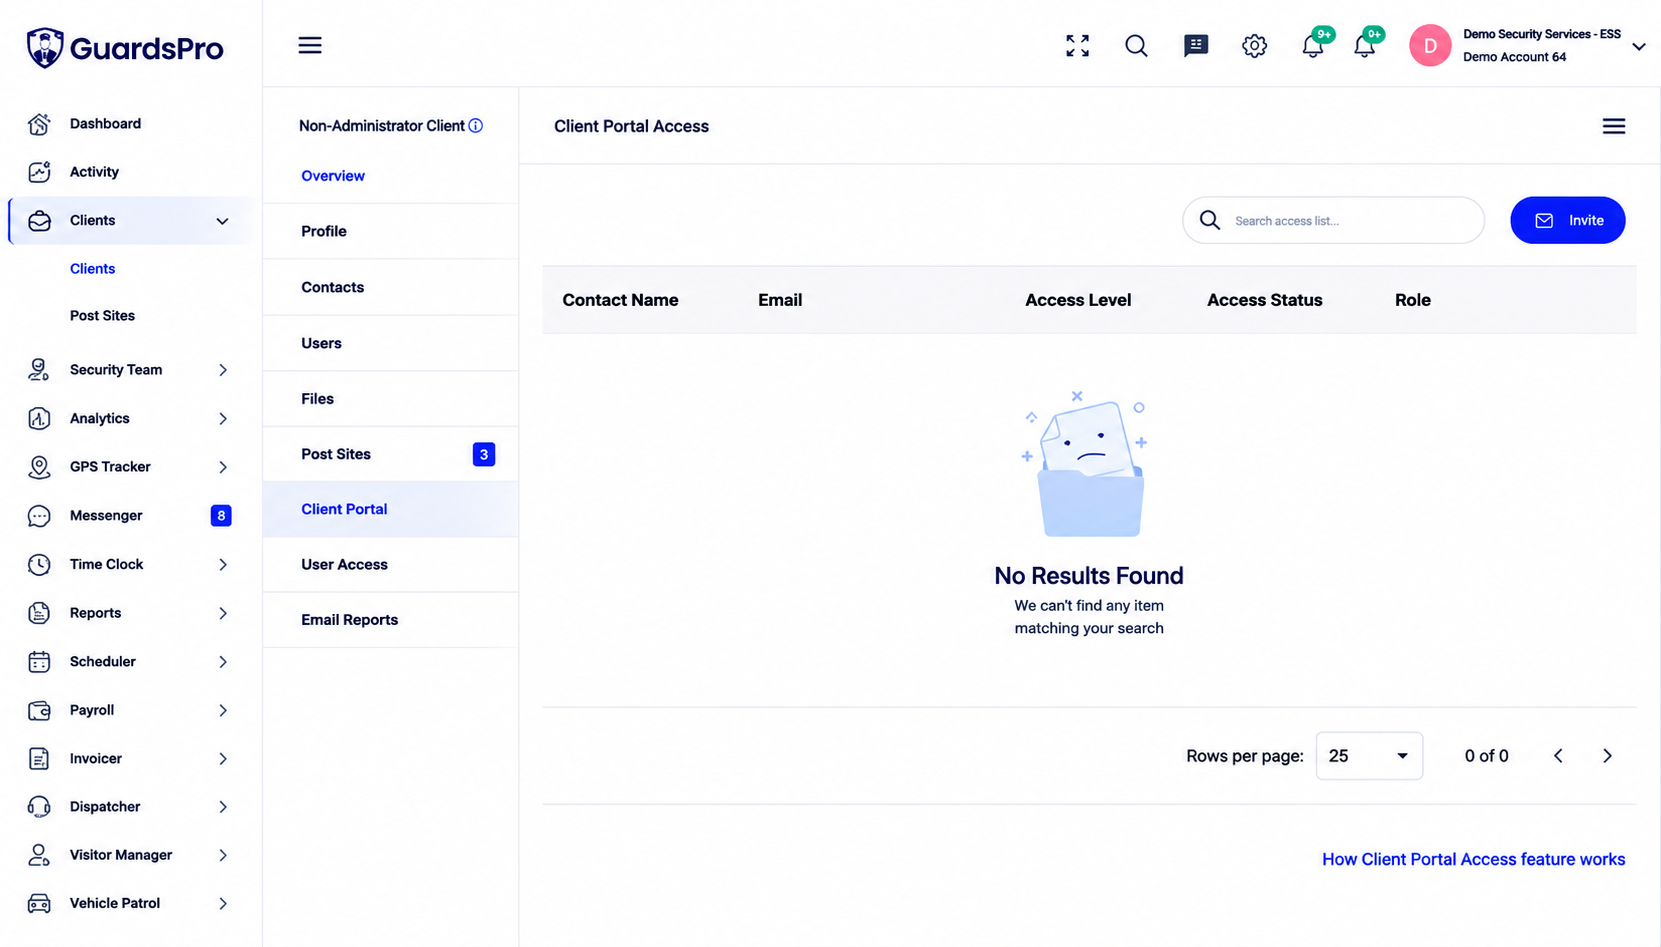This screenshot has height=947, width=1661.
Task: Expand the Vehicle Patrol submenu chevron
Action: (223, 904)
